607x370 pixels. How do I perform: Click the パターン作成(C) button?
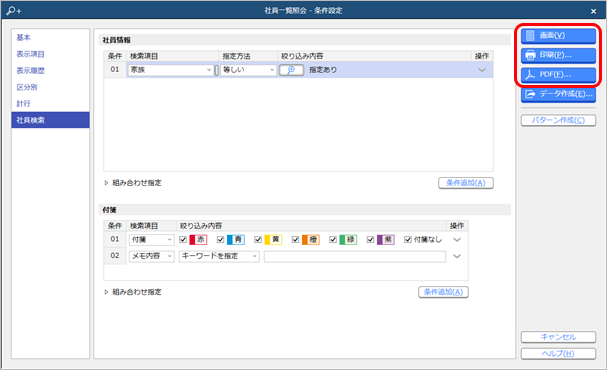[x=558, y=120]
